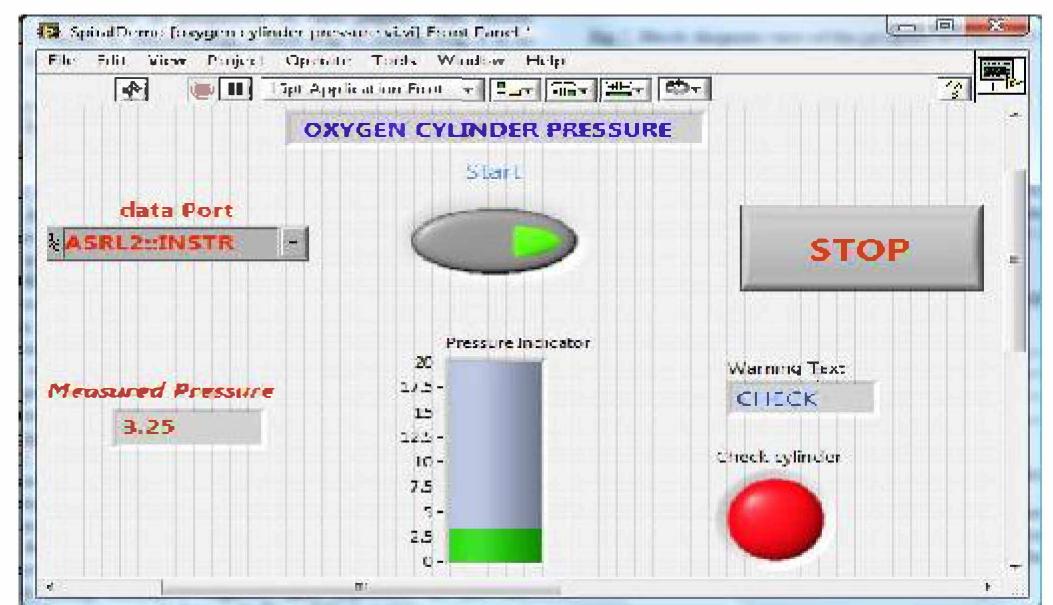This screenshot has width=1053, height=605.
Task: Click the VI icon pane at top right
Action: [1001, 75]
